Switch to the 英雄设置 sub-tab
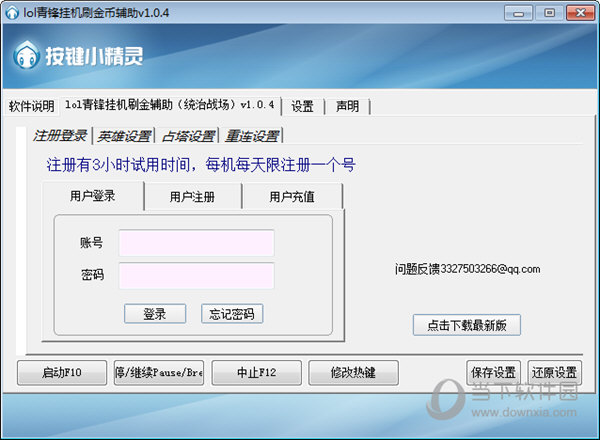600x440 pixels. [x=124, y=136]
